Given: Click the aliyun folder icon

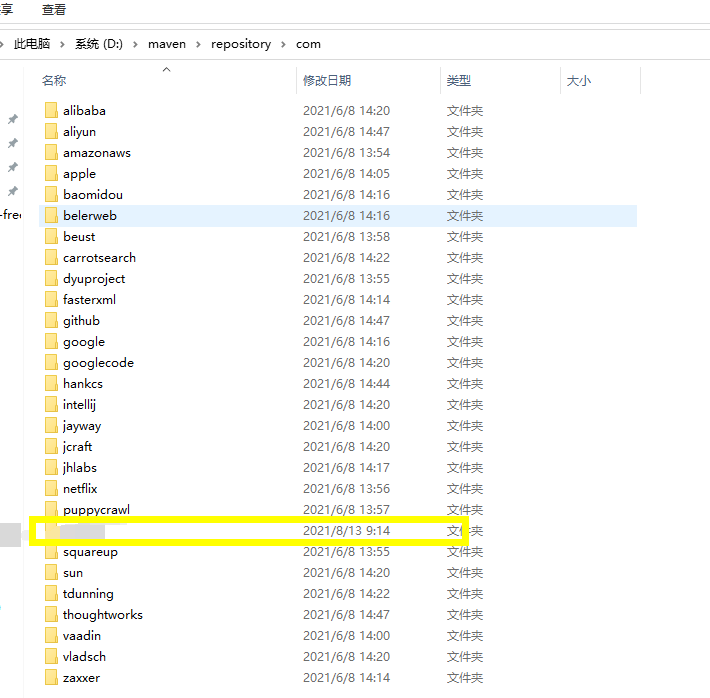Looking at the screenshot, I should (x=51, y=131).
